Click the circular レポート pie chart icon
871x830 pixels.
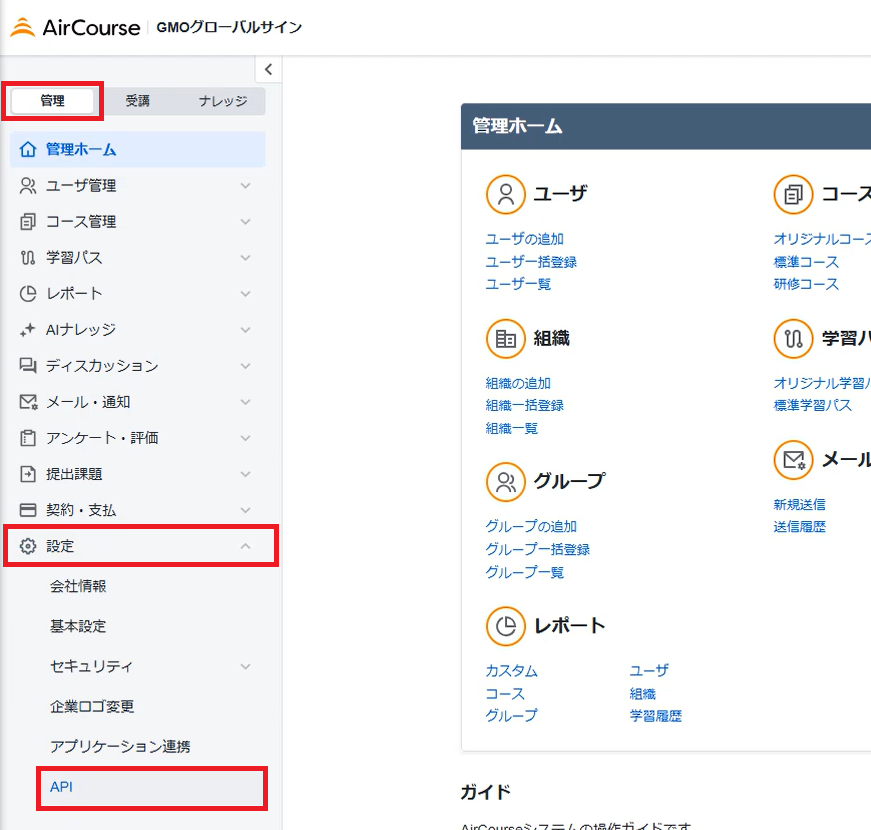(505, 626)
